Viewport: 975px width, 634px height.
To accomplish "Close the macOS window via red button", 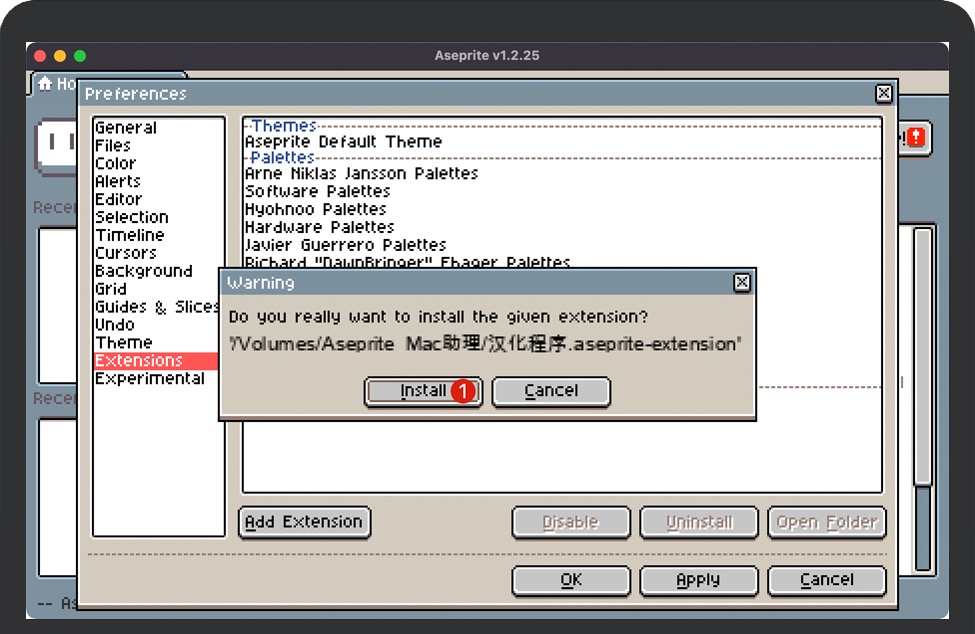I will [40, 56].
